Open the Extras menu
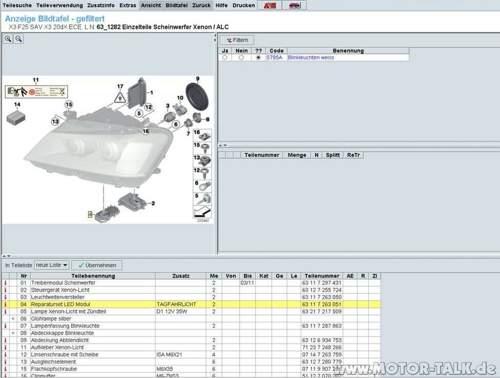 (128, 5)
